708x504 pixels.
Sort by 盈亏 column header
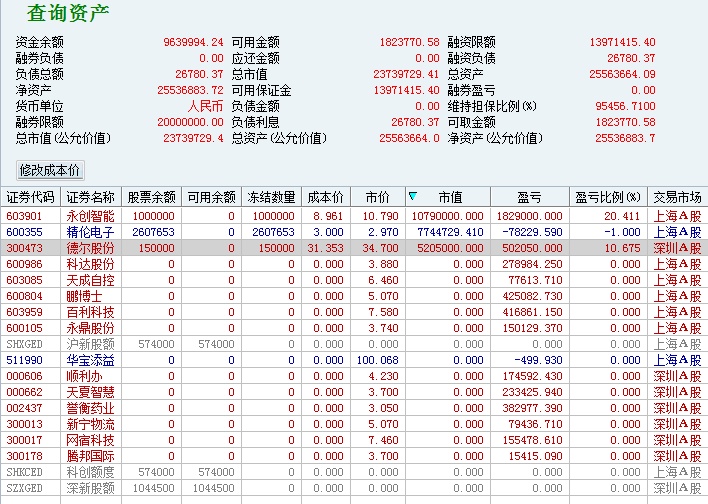pyautogui.click(x=530, y=197)
